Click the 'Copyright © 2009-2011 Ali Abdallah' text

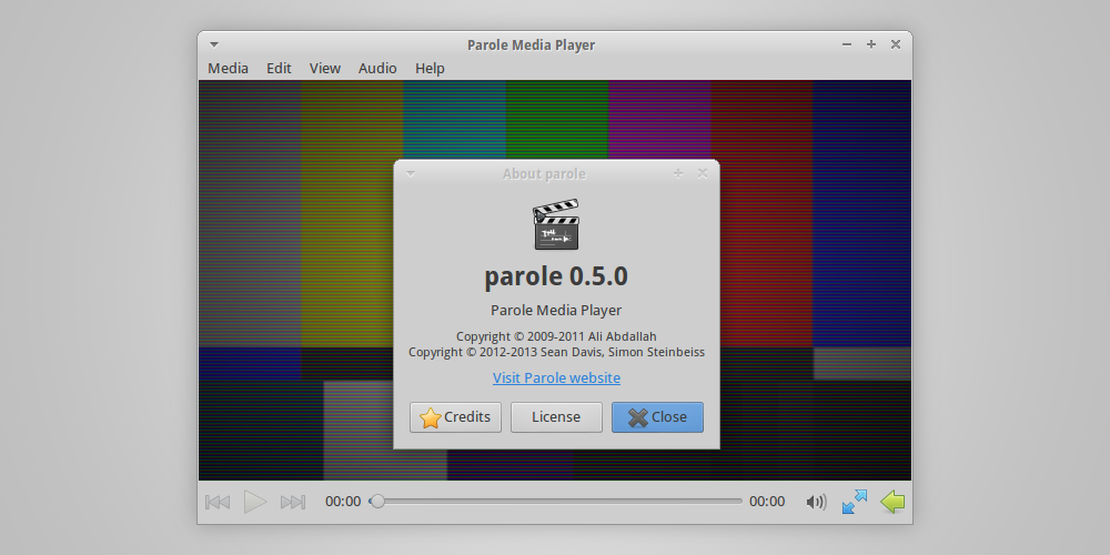tap(556, 336)
